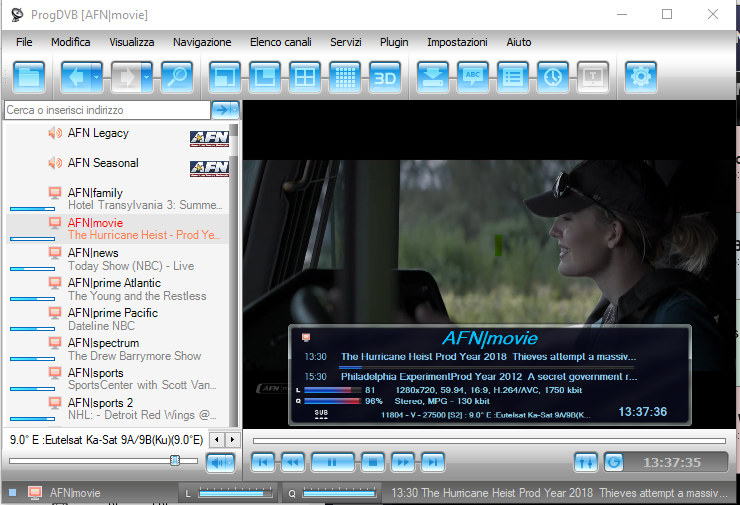The width and height of the screenshot is (740, 505).
Task: Open the list (program guide) toolbar icon
Action: tap(513, 77)
